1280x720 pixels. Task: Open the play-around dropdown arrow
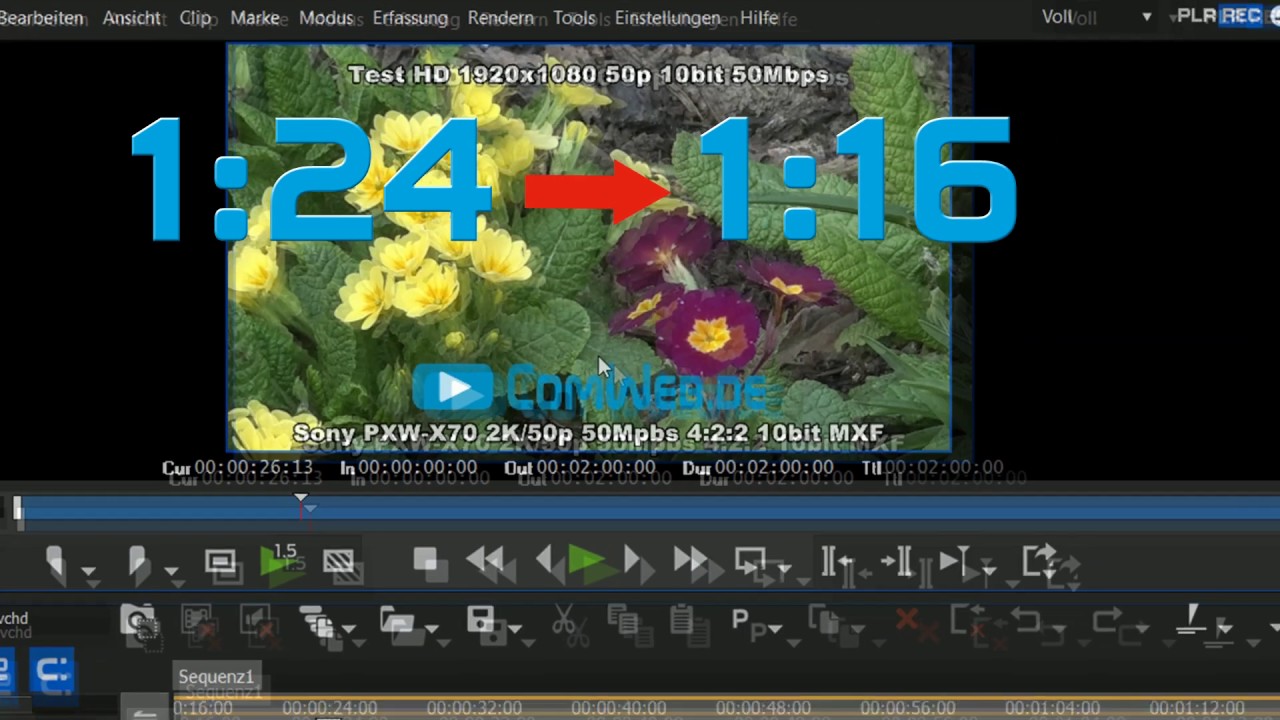(x=988, y=570)
